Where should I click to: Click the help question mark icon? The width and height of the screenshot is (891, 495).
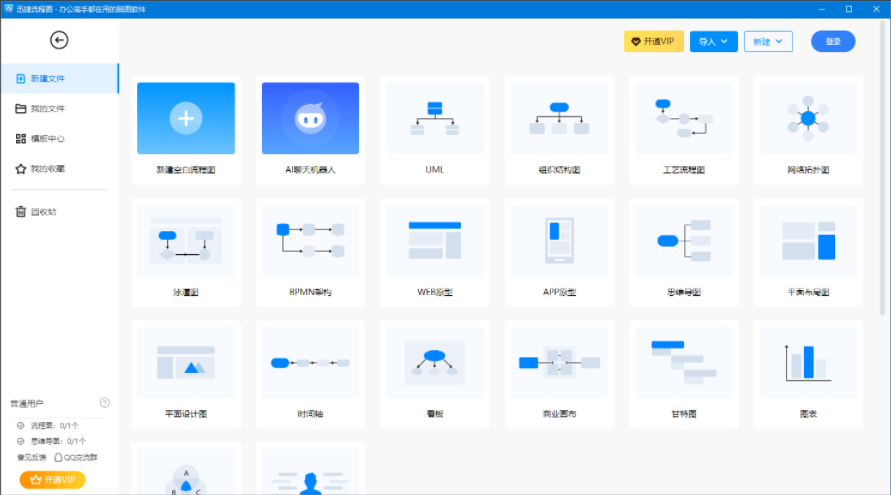[x=105, y=403]
